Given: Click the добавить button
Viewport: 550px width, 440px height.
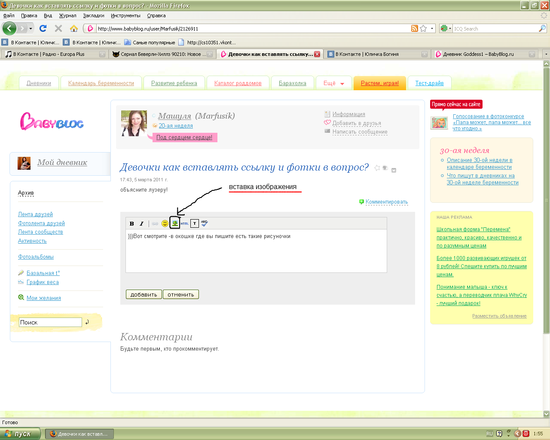Looking at the screenshot, I should 143,294.
